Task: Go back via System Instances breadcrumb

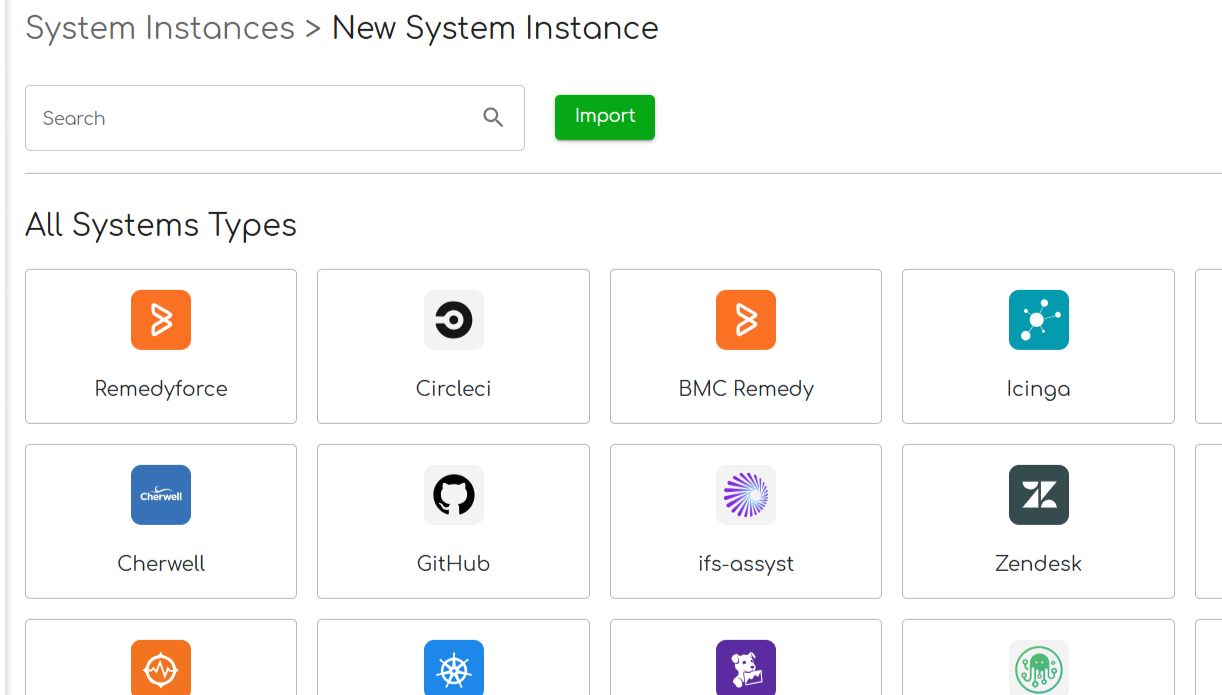Action: (160, 28)
